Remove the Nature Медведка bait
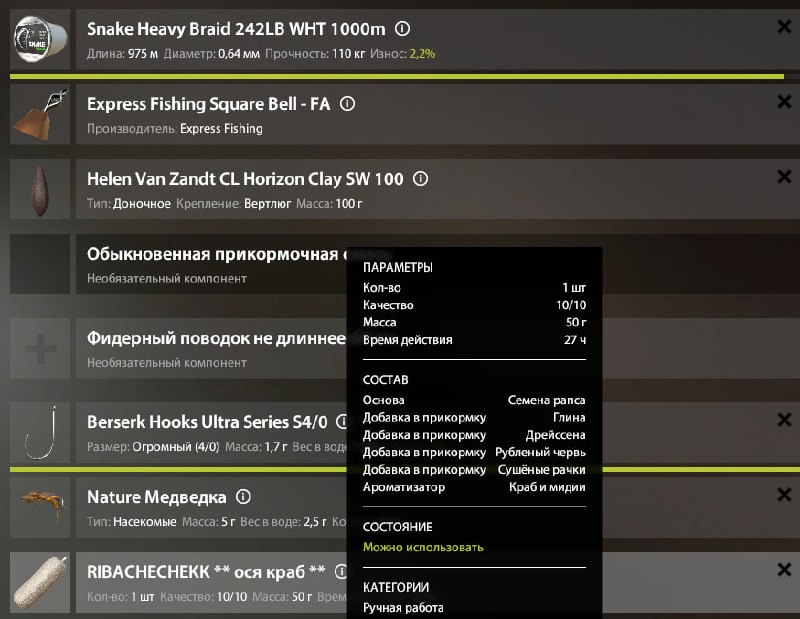800x619 pixels. pos(784,494)
